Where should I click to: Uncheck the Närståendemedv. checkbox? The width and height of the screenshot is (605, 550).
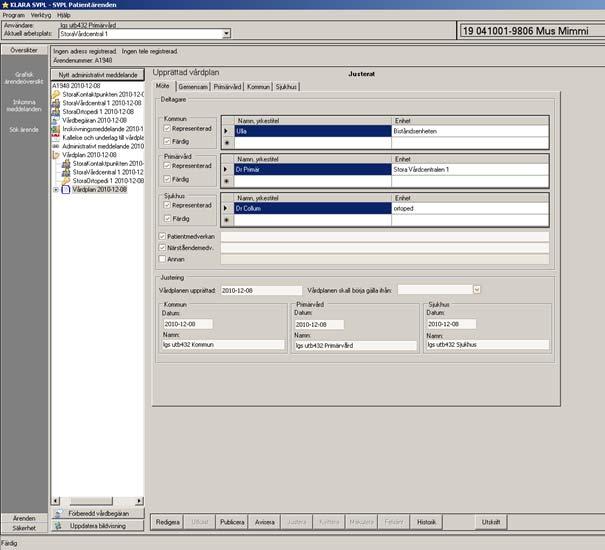(162, 248)
